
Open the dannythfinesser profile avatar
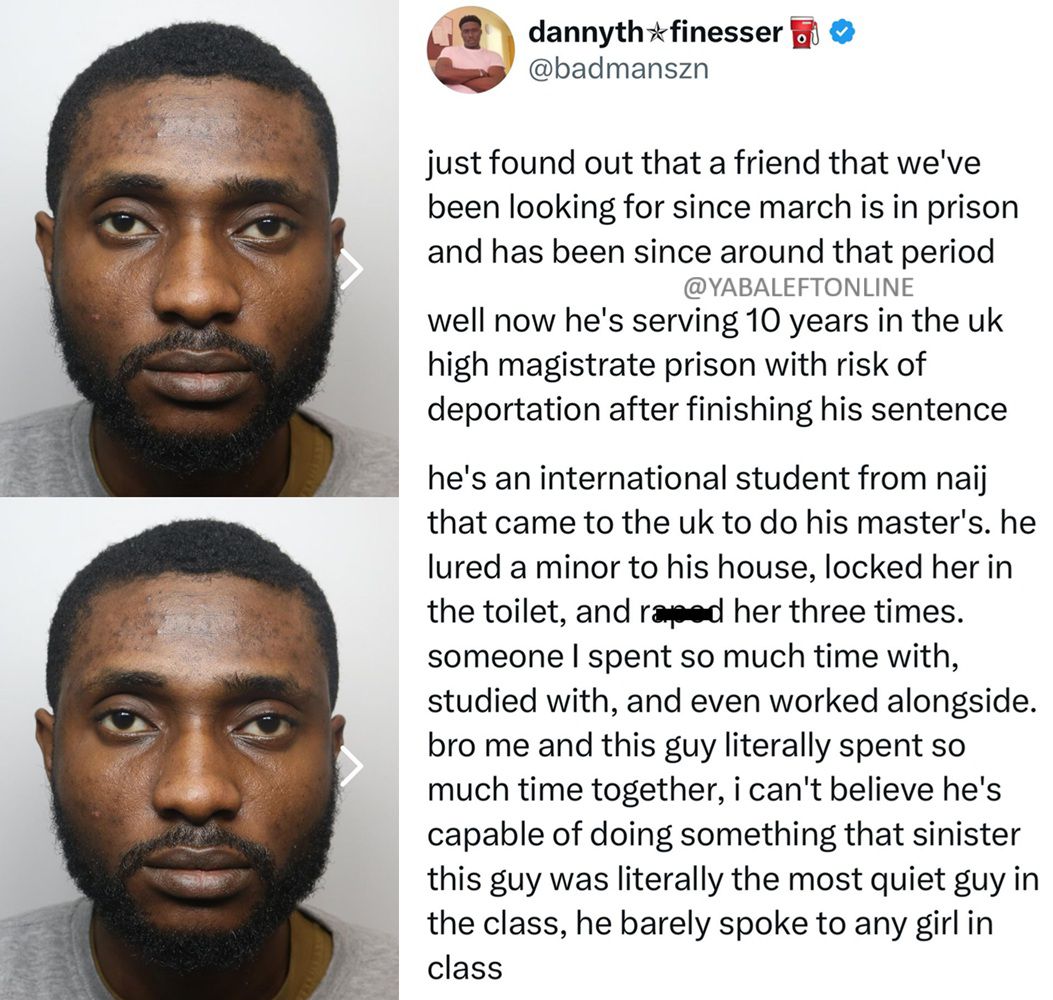tap(469, 50)
